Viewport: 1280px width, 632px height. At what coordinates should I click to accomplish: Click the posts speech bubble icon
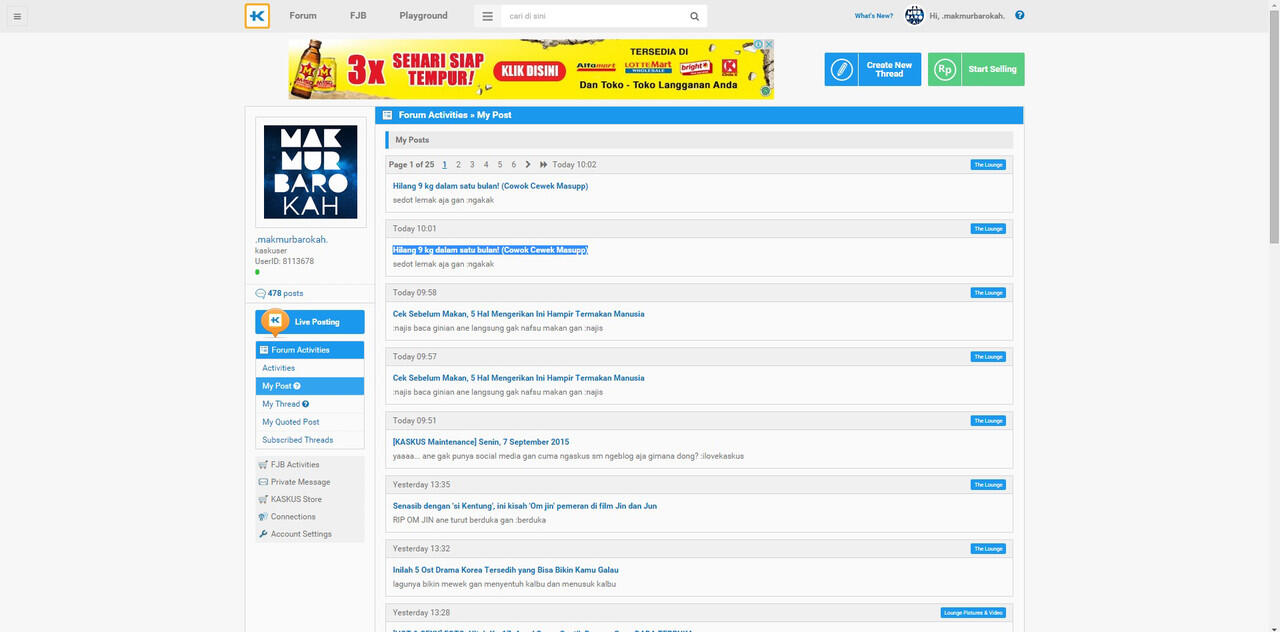coord(261,293)
